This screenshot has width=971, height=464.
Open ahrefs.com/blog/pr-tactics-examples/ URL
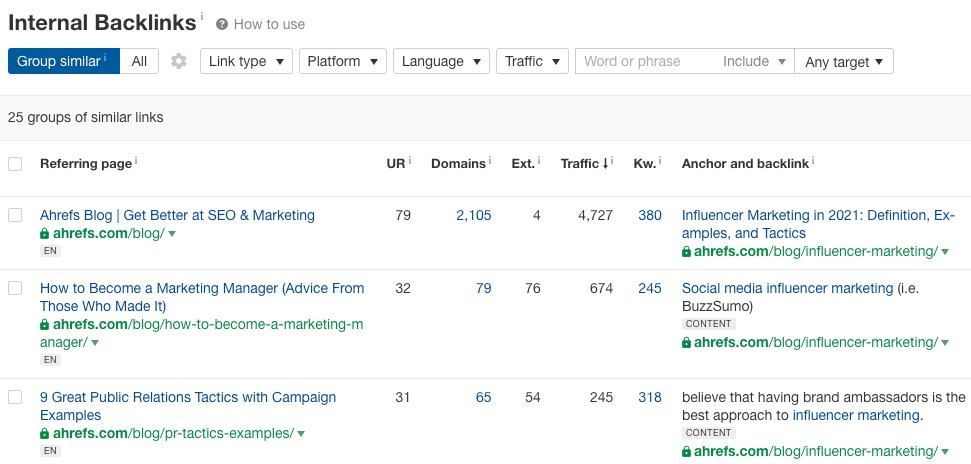(173, 434)
